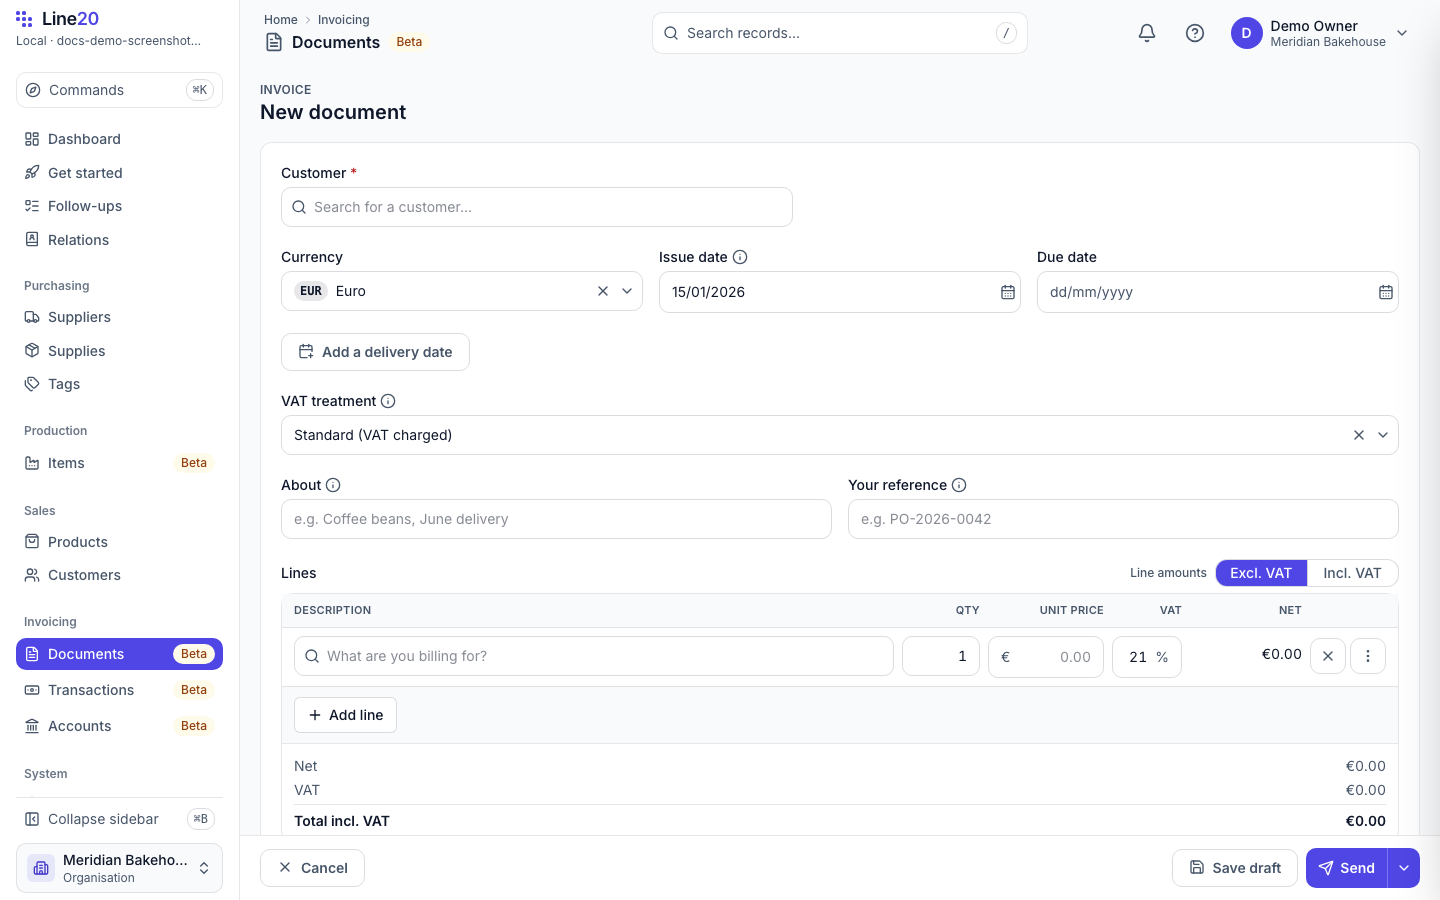Screen dimensions: 1440x900
Task: Focus the customer search field
Action: (537, 207)
